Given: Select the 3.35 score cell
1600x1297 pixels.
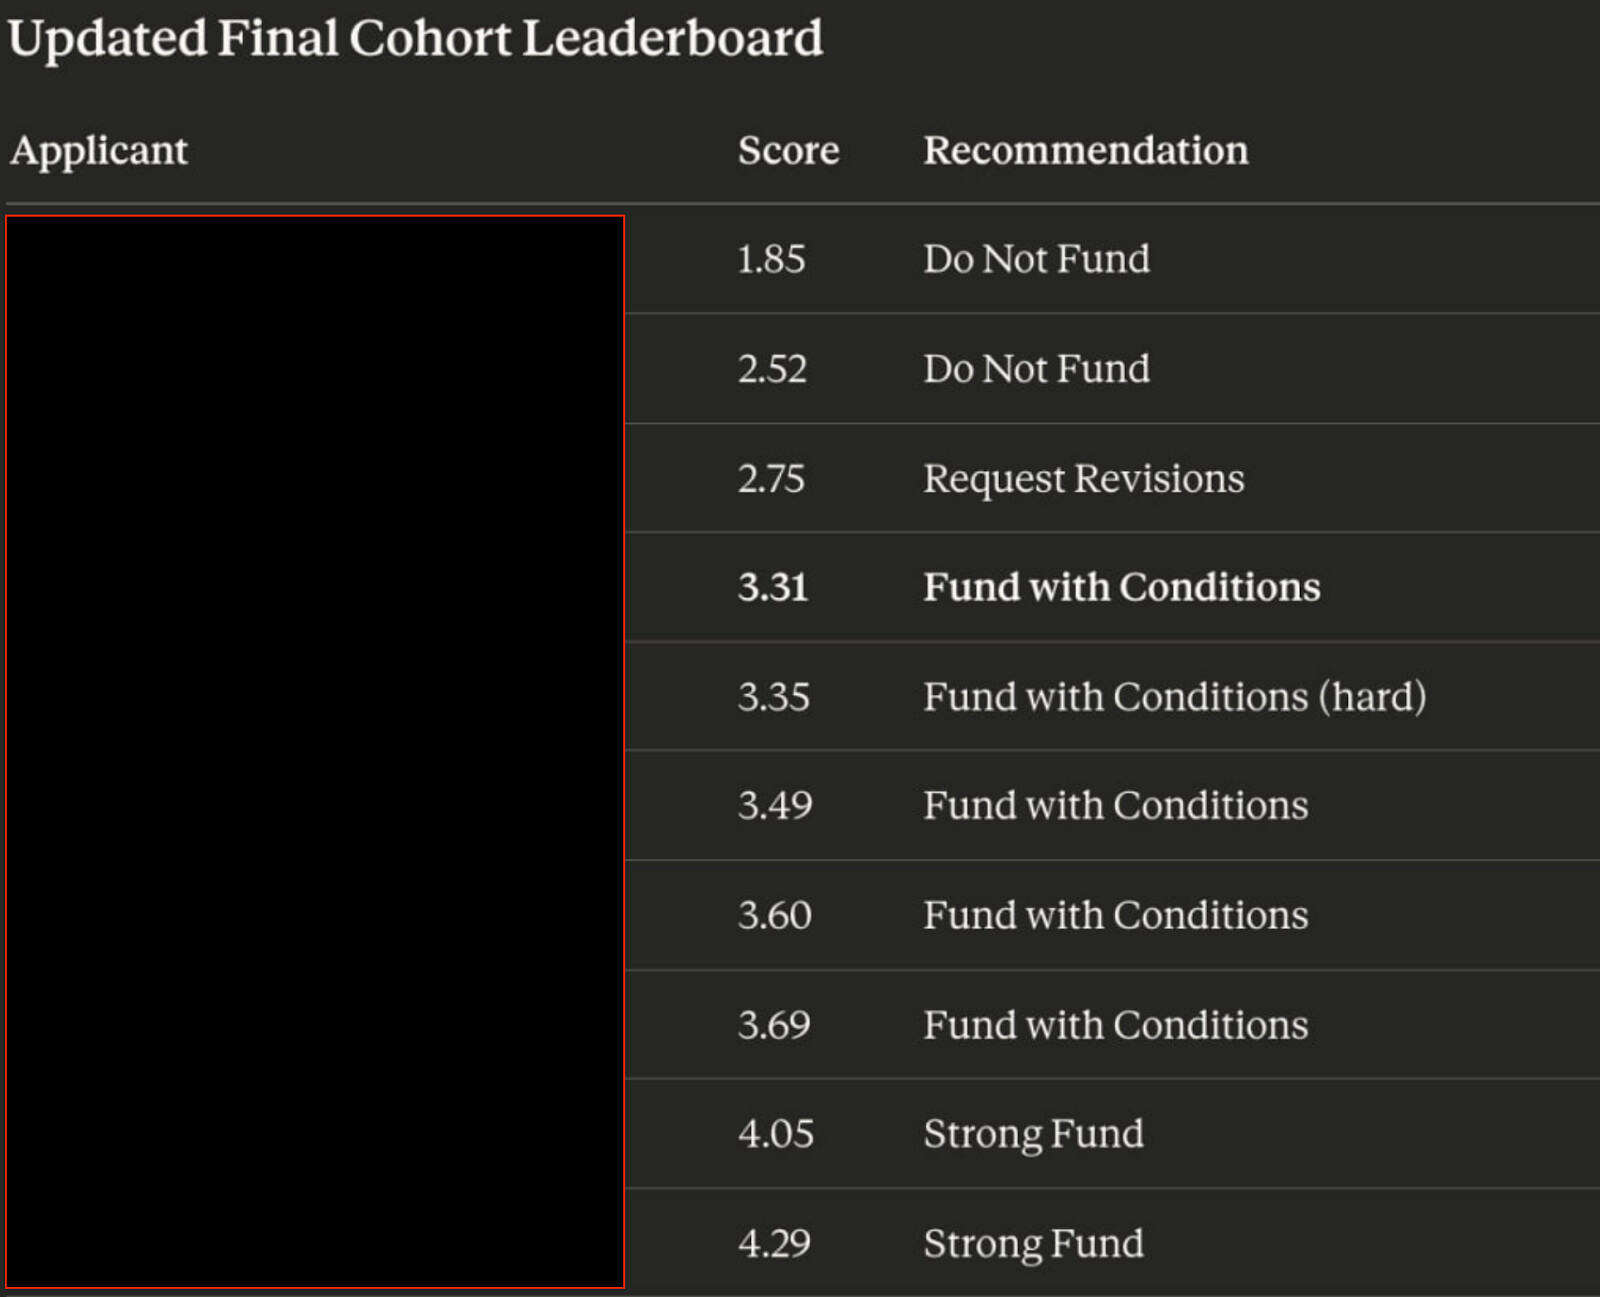Looking at the screenshot, I should pos(773,697).
